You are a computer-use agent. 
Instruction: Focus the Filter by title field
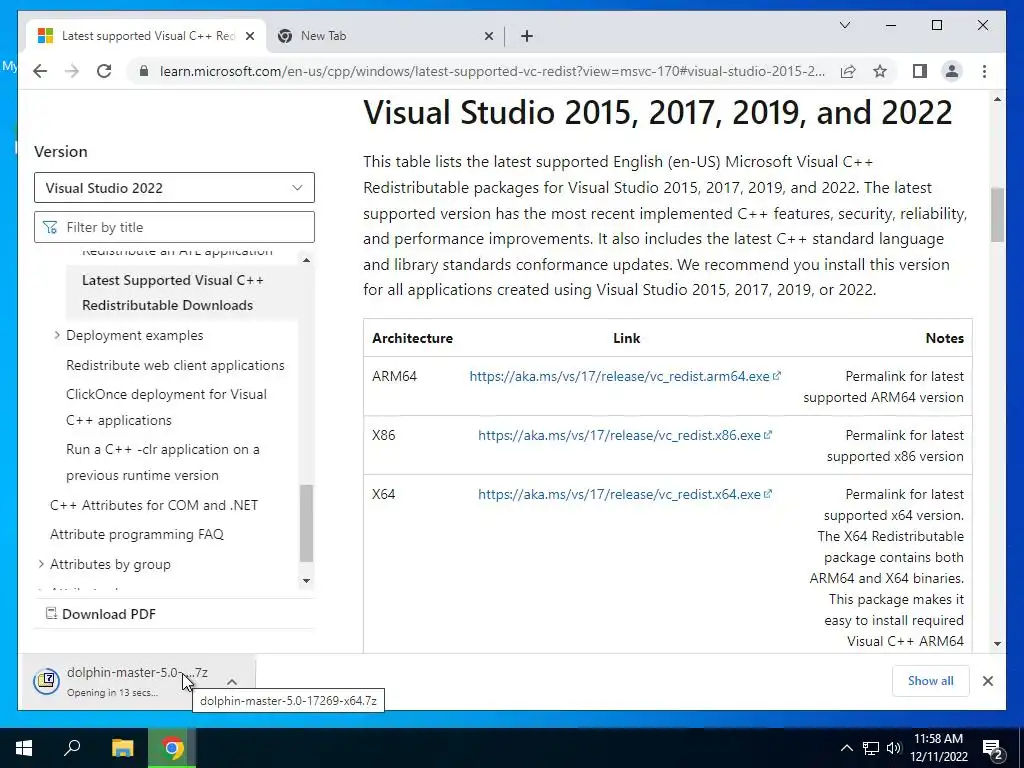[x=174, y=227]
